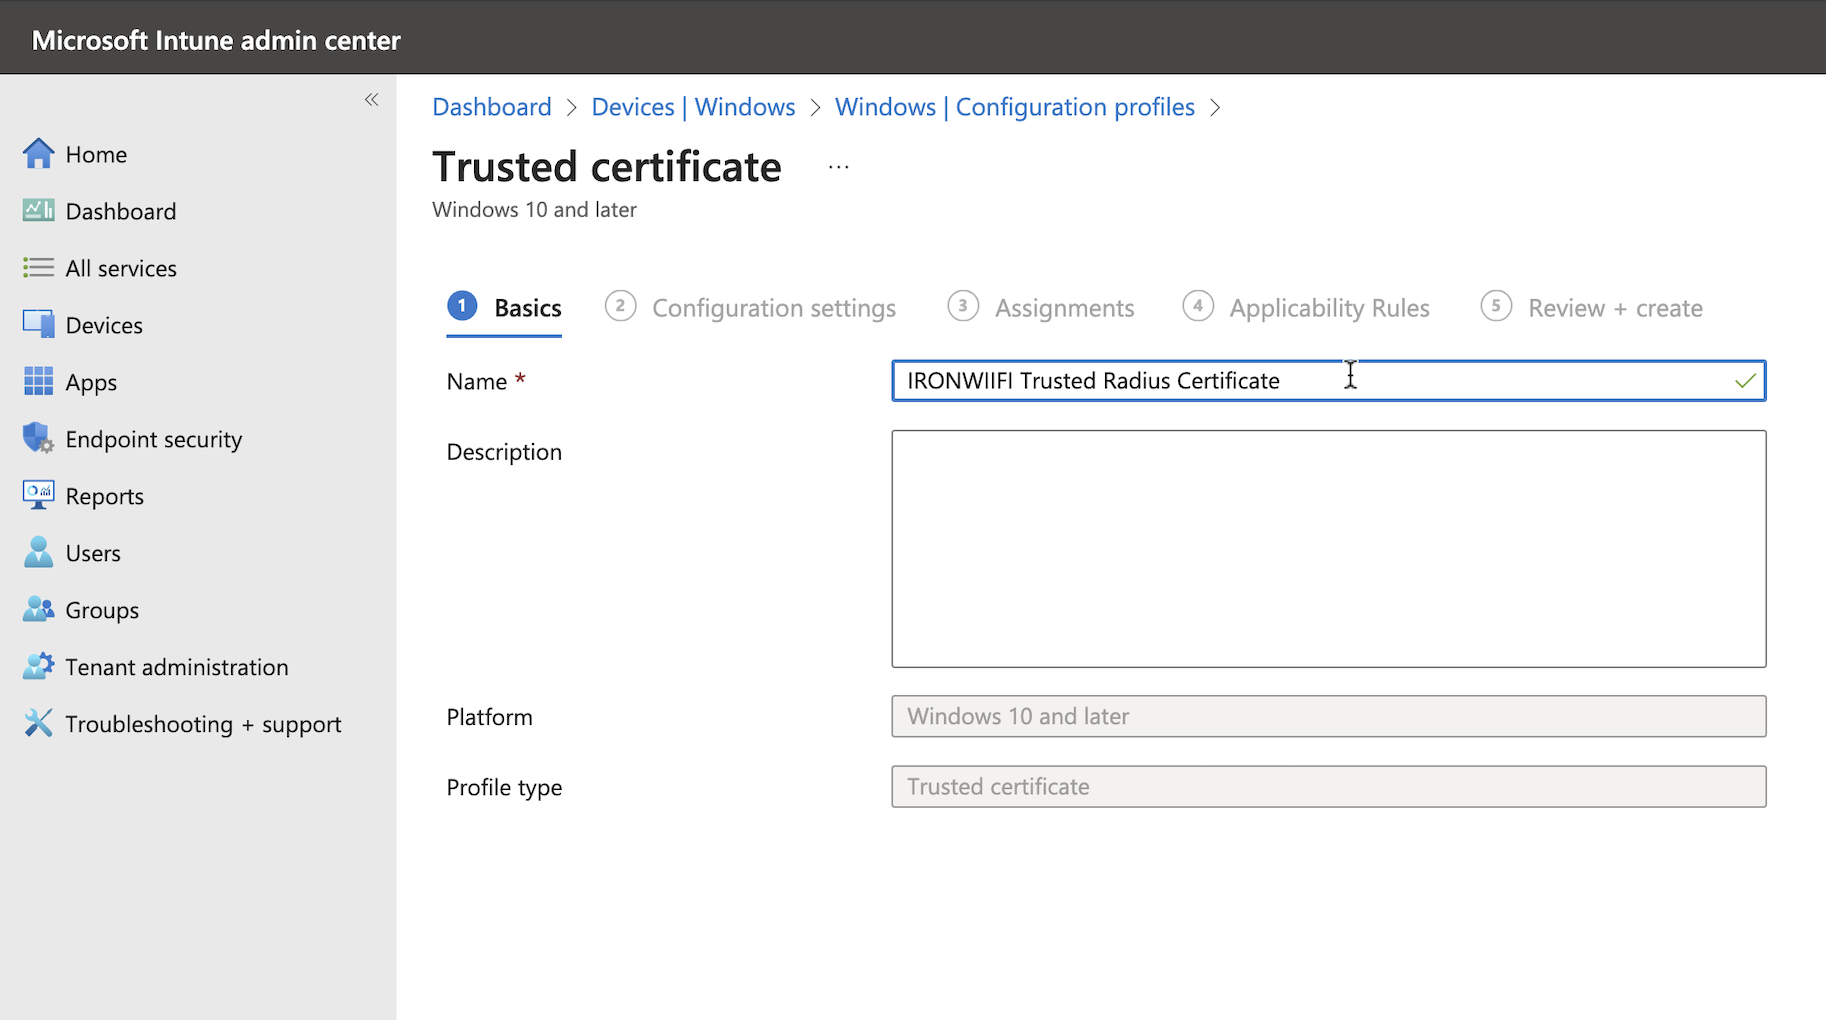Click the All services list icon
1826x1020 pixels.
point(37,267)
